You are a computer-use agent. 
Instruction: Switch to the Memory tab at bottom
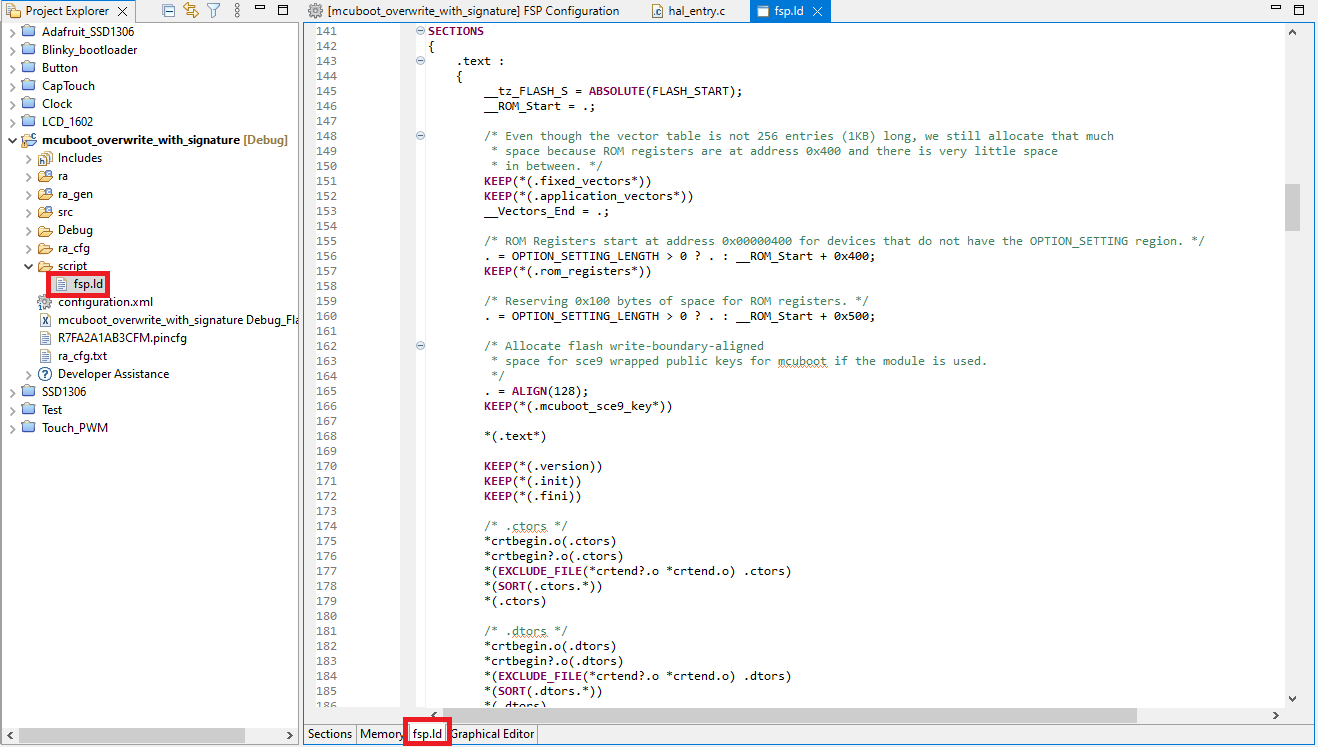click(x=380, y=733)
